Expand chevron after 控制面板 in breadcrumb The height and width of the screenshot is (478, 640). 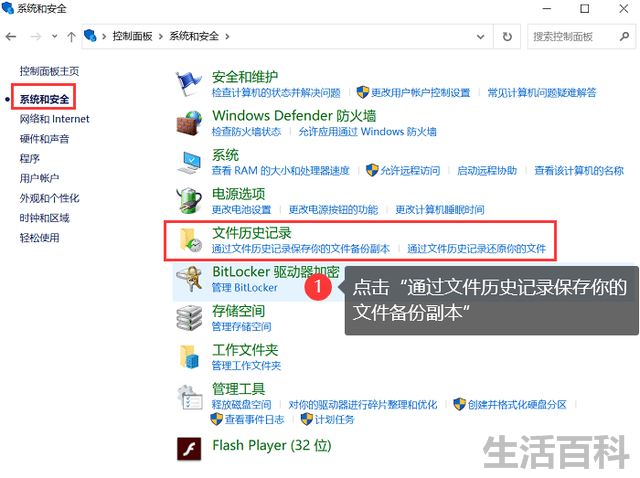[x=161, y=37]
